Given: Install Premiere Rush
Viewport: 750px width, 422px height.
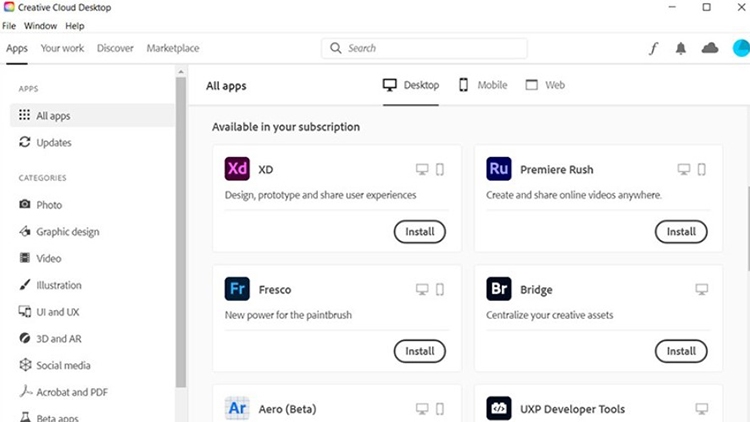Looking at the screenshot, I should pos(681,232).
